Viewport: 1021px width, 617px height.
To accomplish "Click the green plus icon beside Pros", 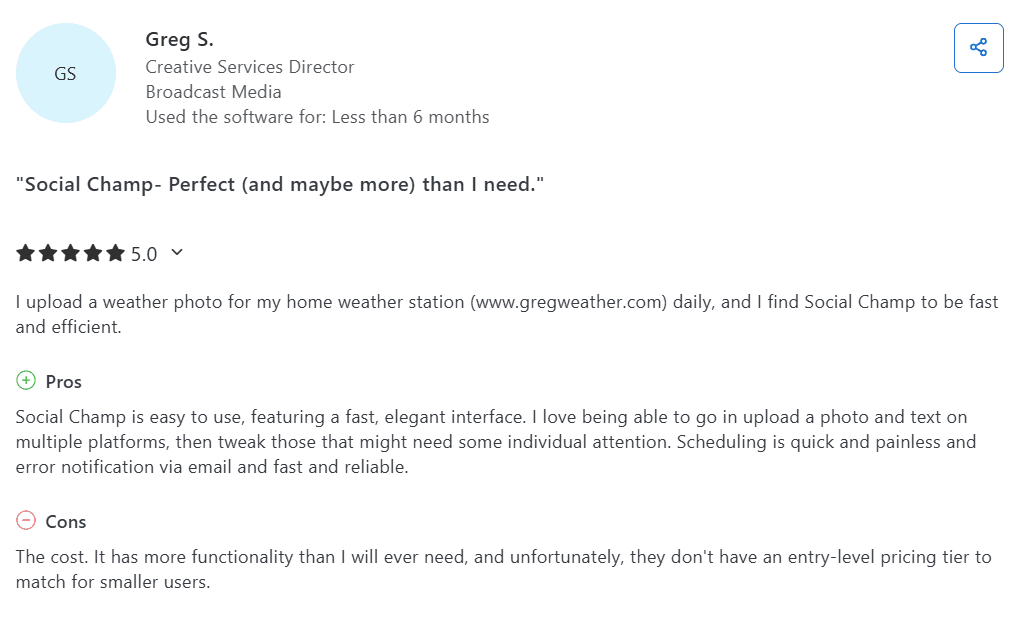I will click(26, 381).
